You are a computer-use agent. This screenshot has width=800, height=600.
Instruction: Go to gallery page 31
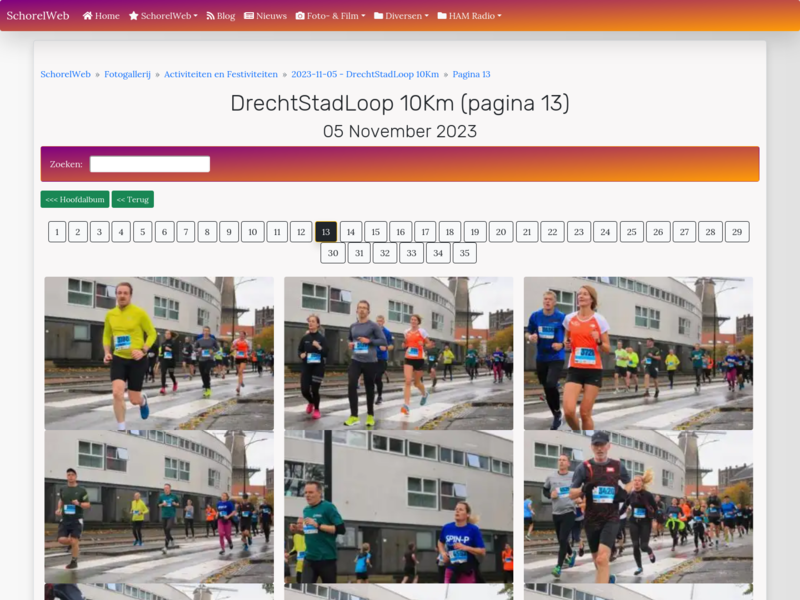(x=359, y=253)
